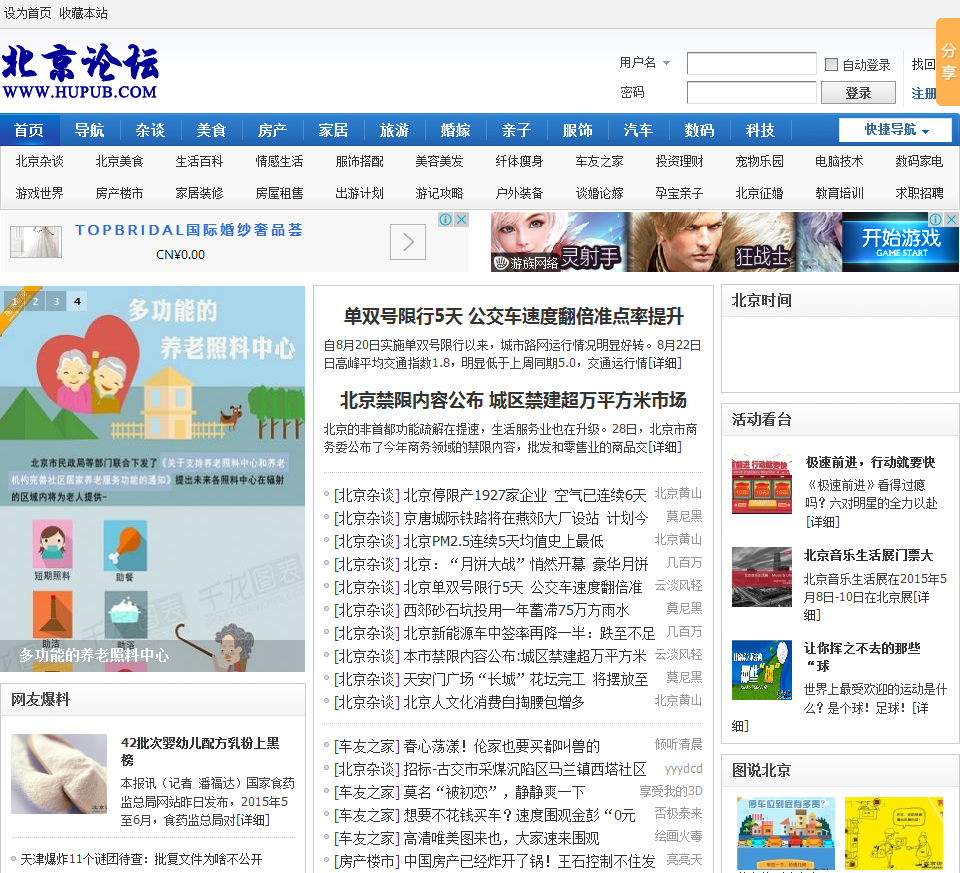Click thumbnail for 让你挥之不去的那些球

762,670
